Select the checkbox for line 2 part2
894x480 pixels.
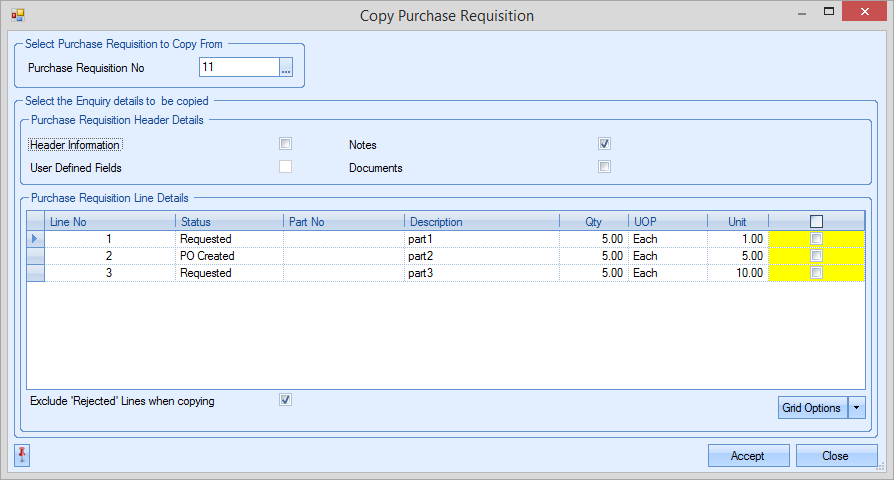click(816, 256)
